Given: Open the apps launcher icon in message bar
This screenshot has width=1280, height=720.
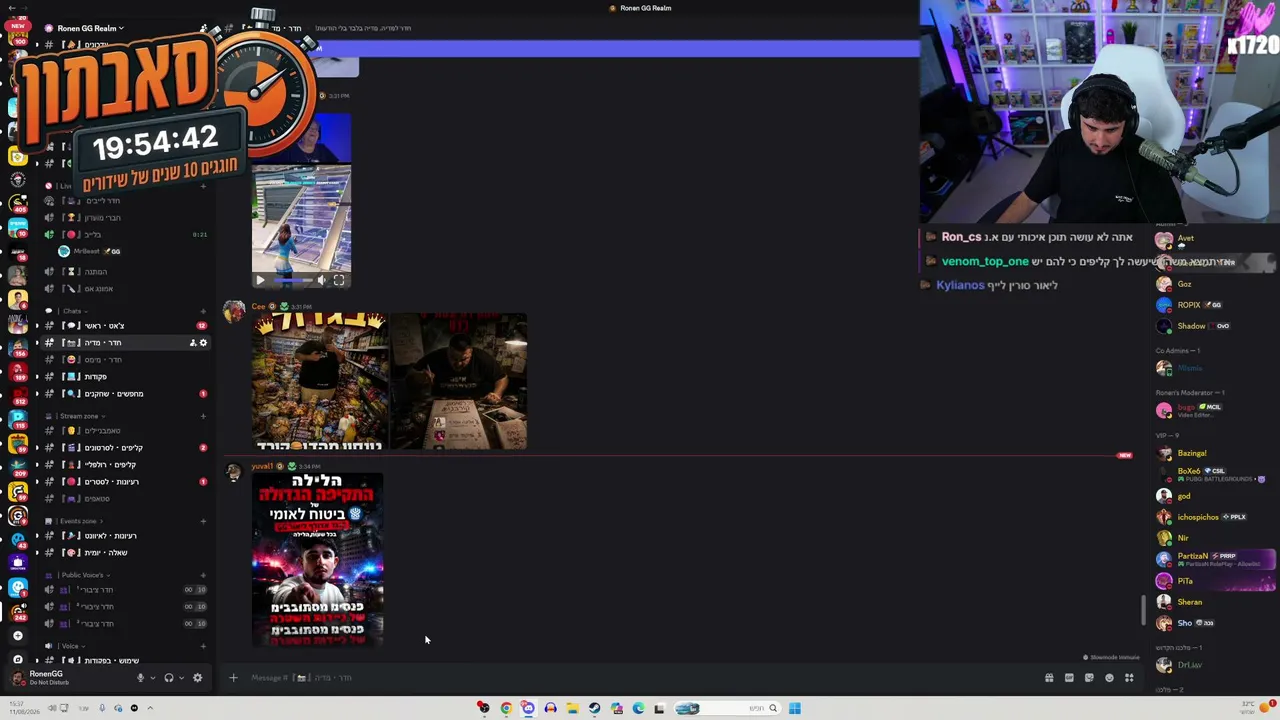Looking at the screenshot, I should 1129,678.
